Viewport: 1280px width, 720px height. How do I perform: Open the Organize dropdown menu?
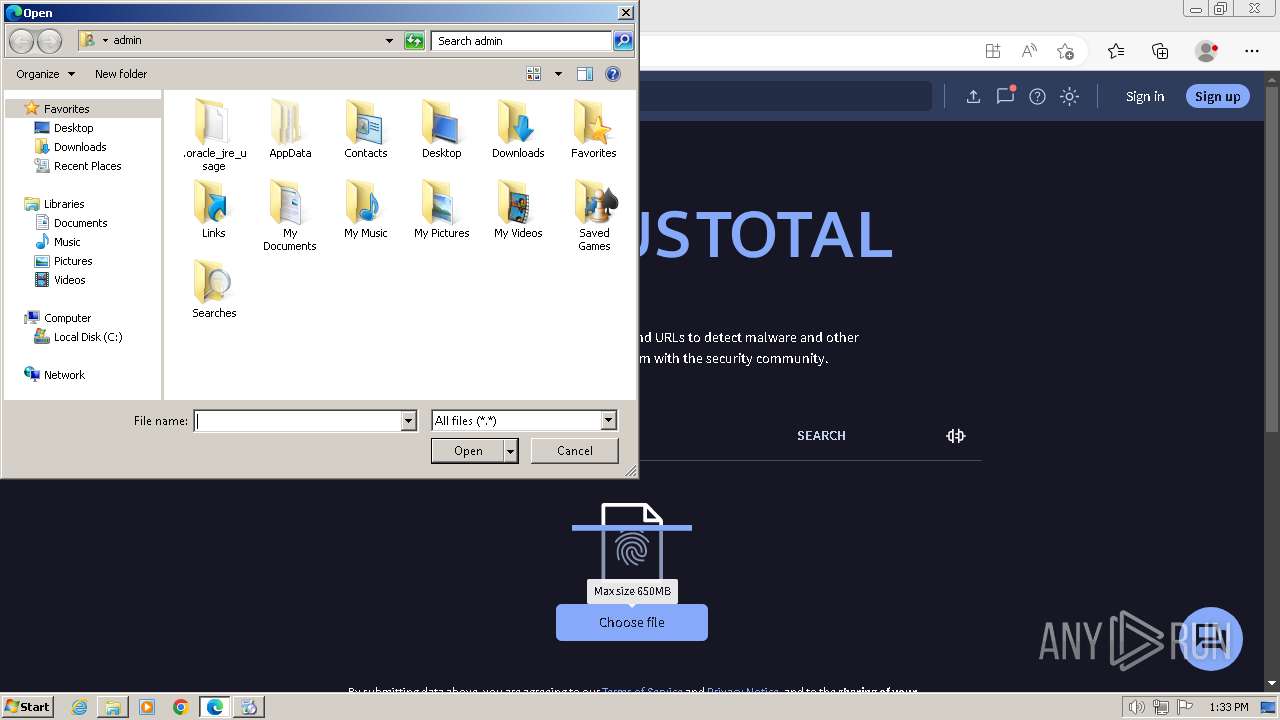[x=45, y=74]
